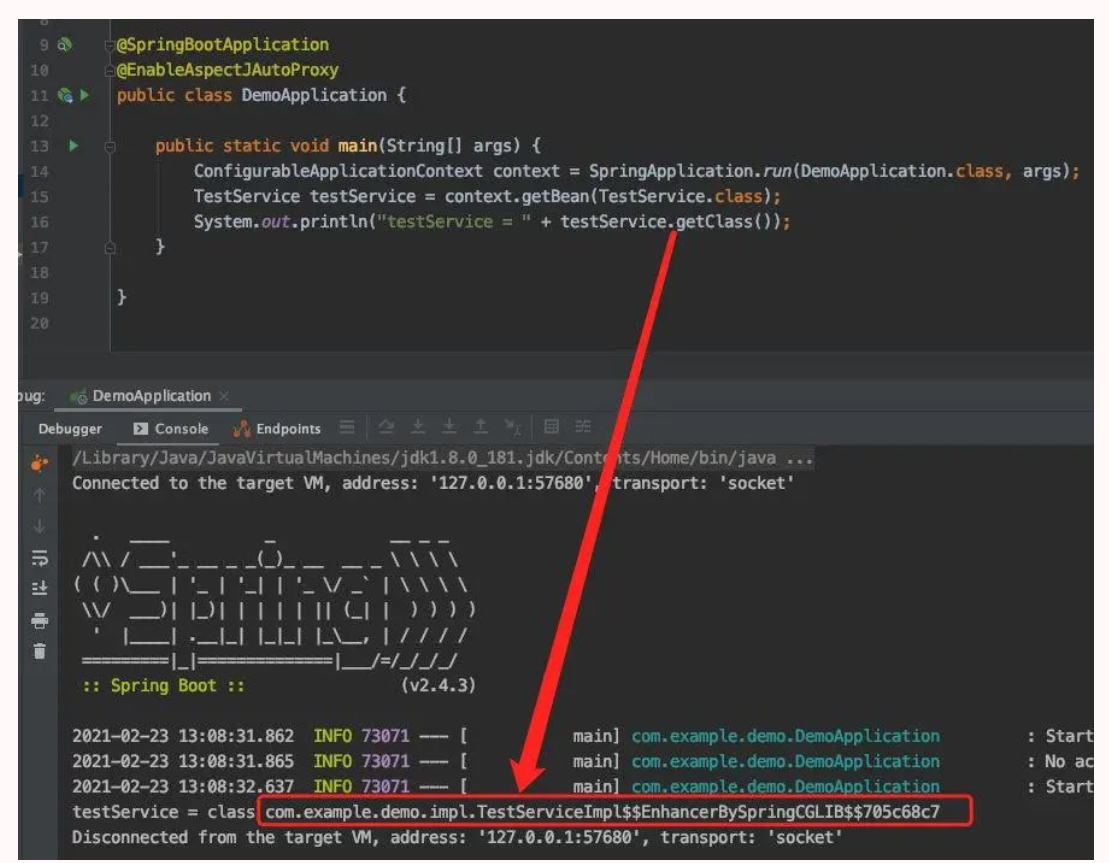Click the 'Disconnected from the target VM' console line

[x=457, y=838]
